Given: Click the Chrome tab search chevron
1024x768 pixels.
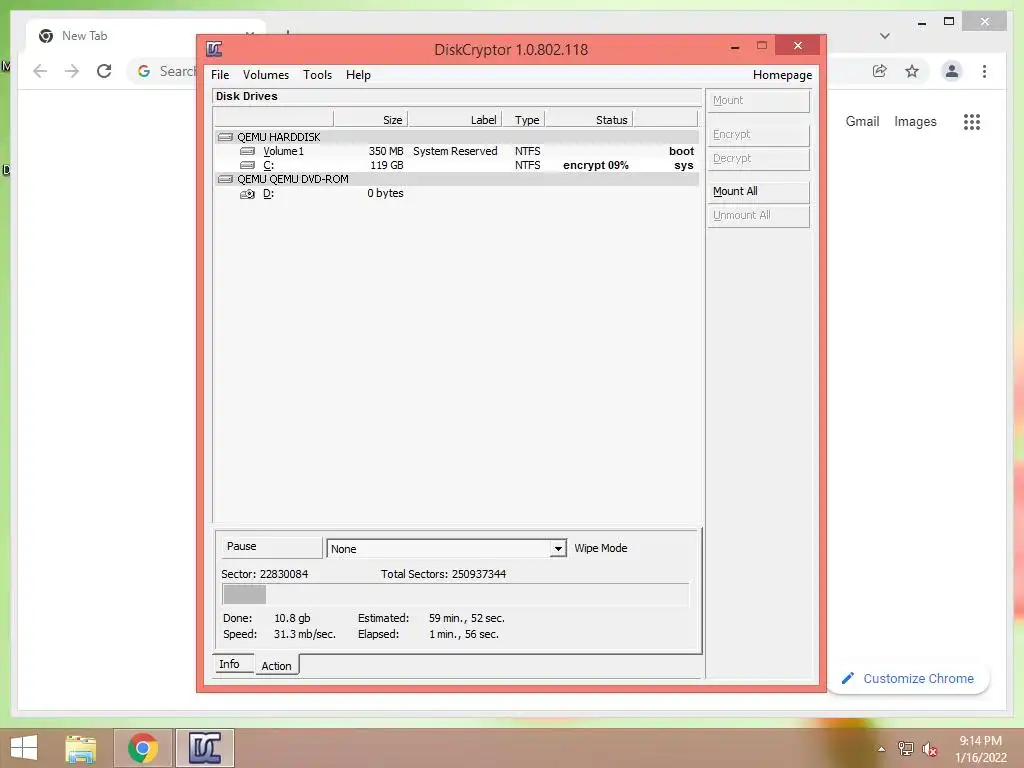Looking at the screenshot, I should point(885,36).
